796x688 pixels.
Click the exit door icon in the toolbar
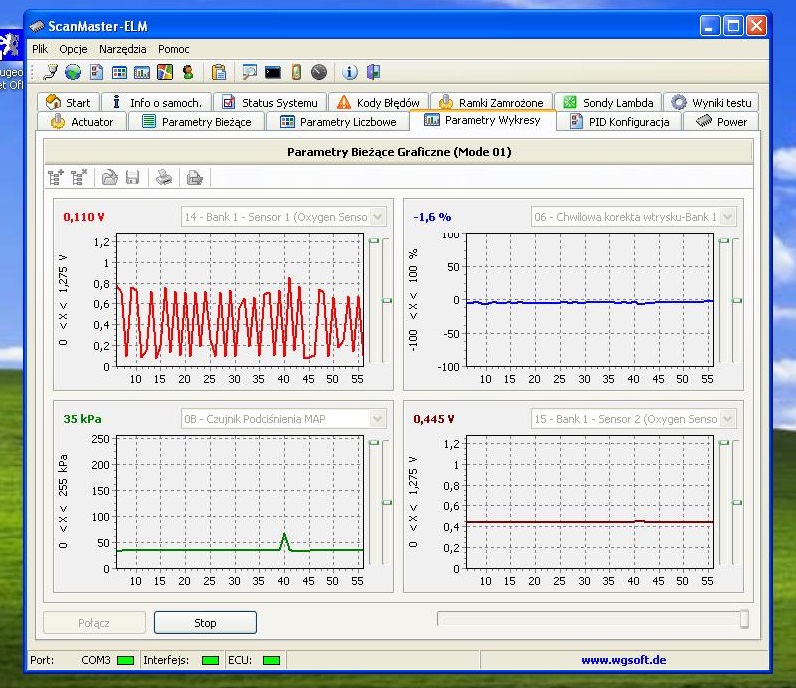pyautogui.click(x=373, y=72)
